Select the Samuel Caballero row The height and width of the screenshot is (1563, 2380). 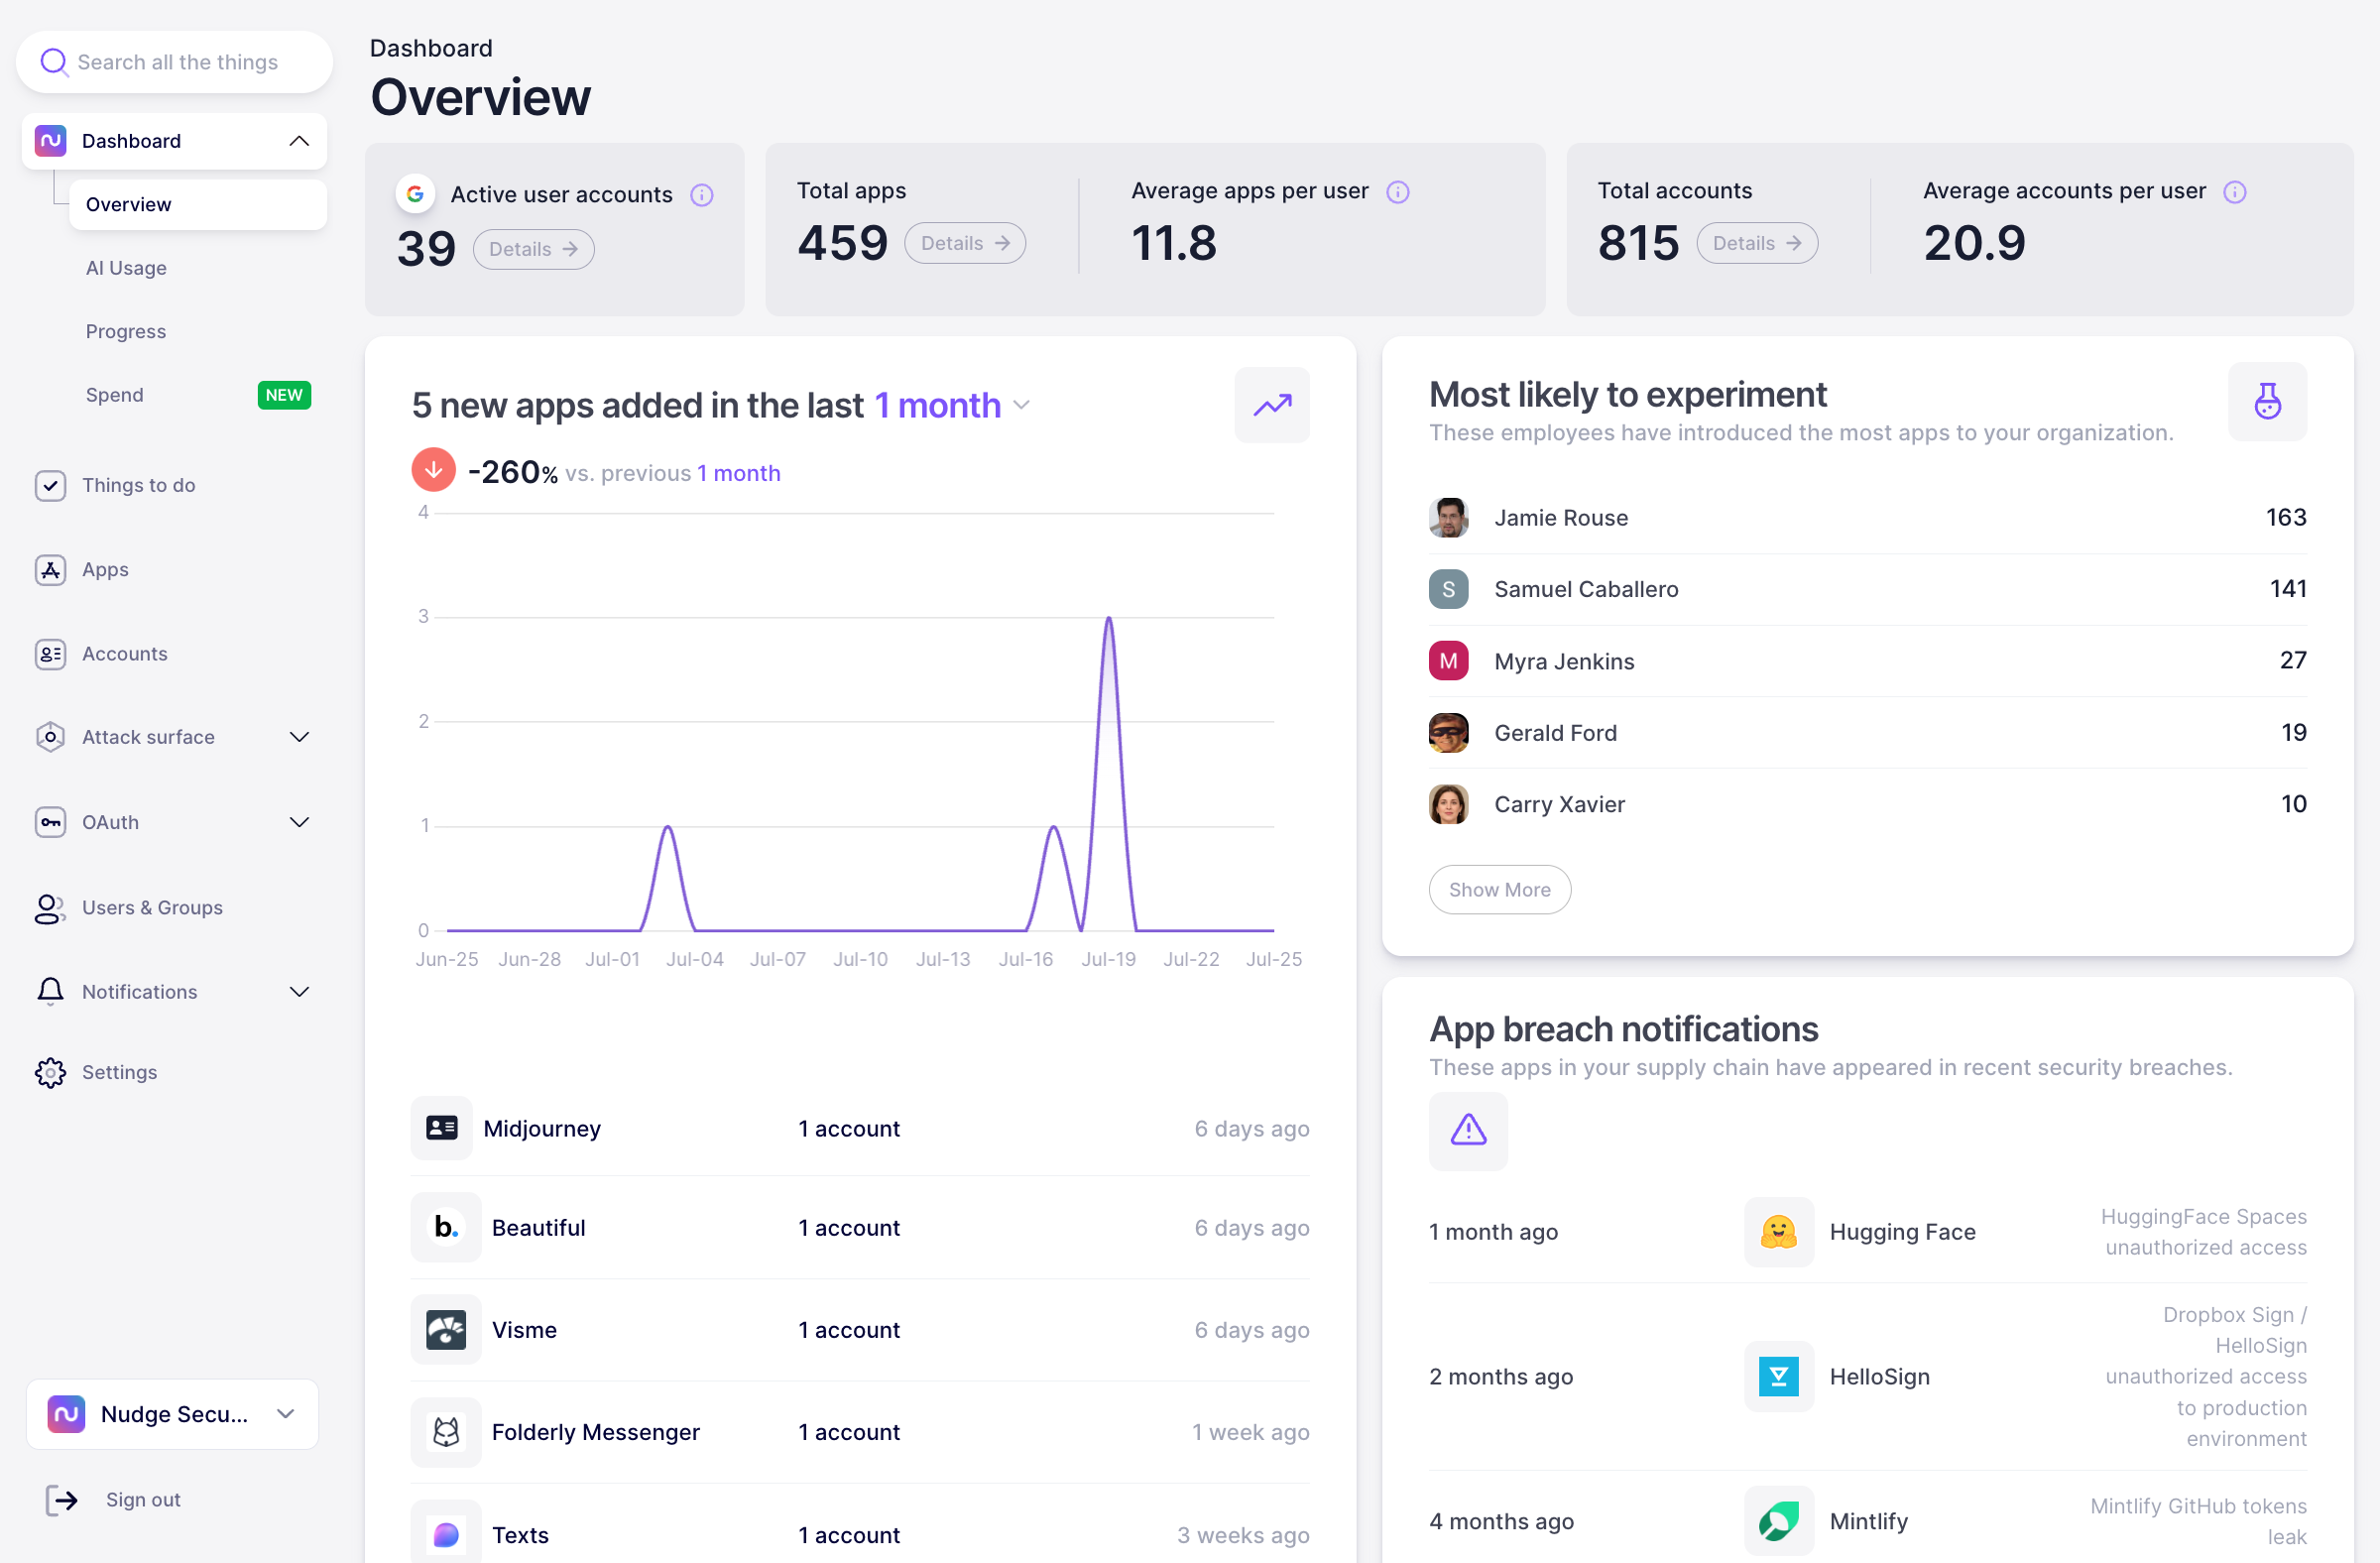point(1867,589)
